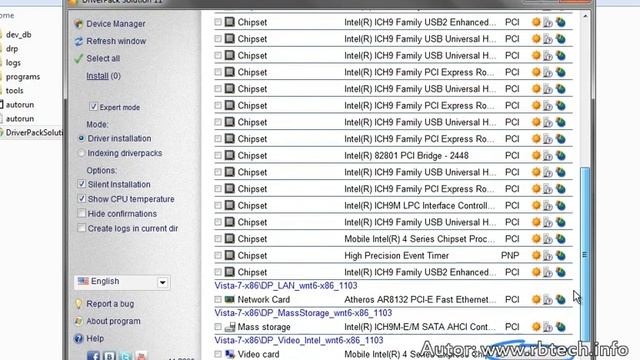
Task: Tick the Video card row checkbox
Action: [x=218, y=354]
